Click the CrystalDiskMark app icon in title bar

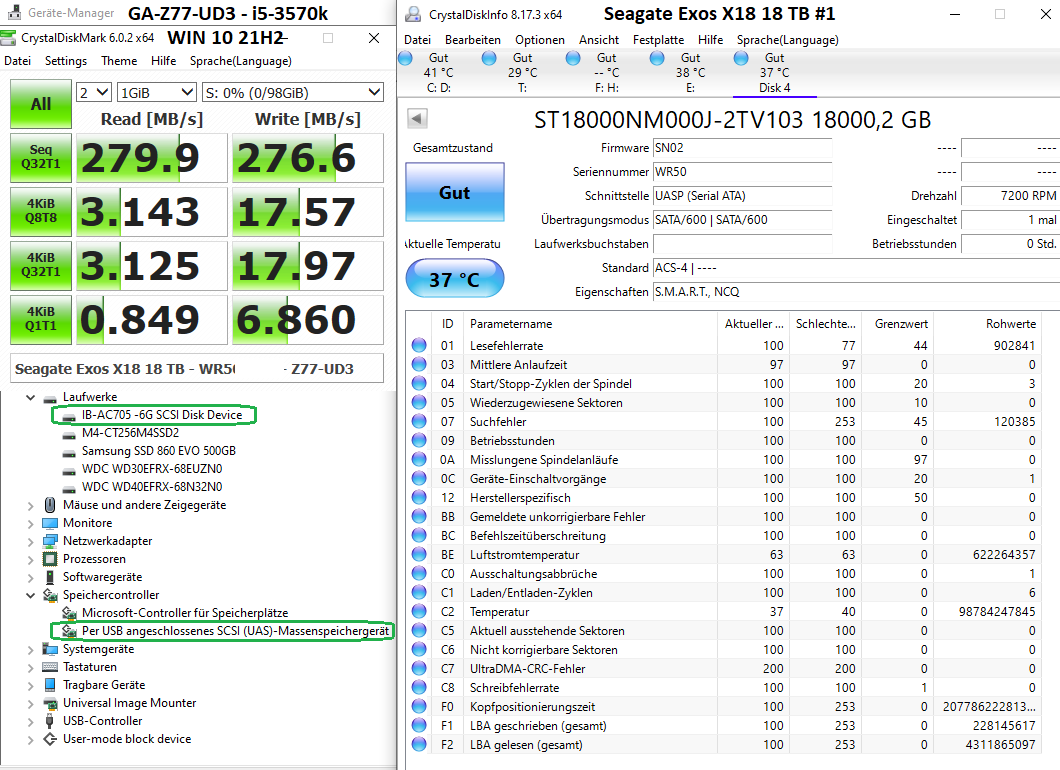click(x=8, y=38)
